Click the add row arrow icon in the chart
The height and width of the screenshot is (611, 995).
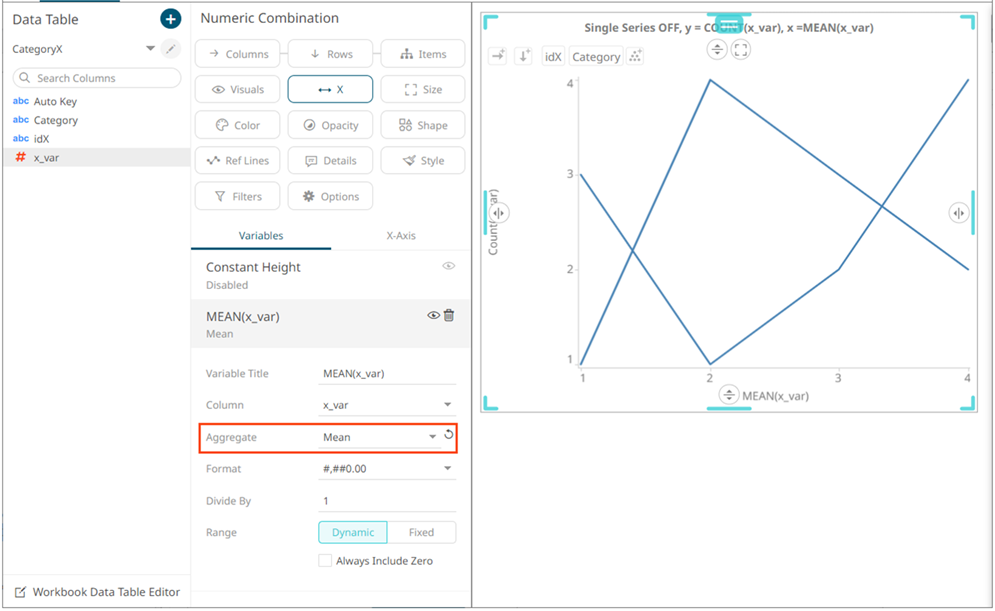tap(524, 56)
